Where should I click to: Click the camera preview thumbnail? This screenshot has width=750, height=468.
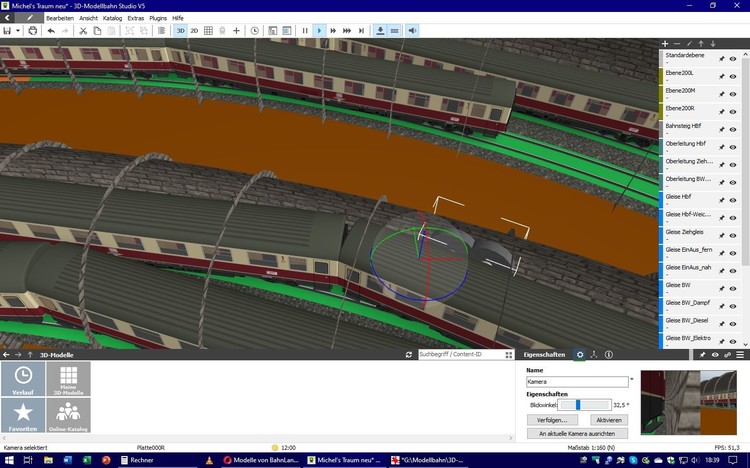(x=688, y=403)
